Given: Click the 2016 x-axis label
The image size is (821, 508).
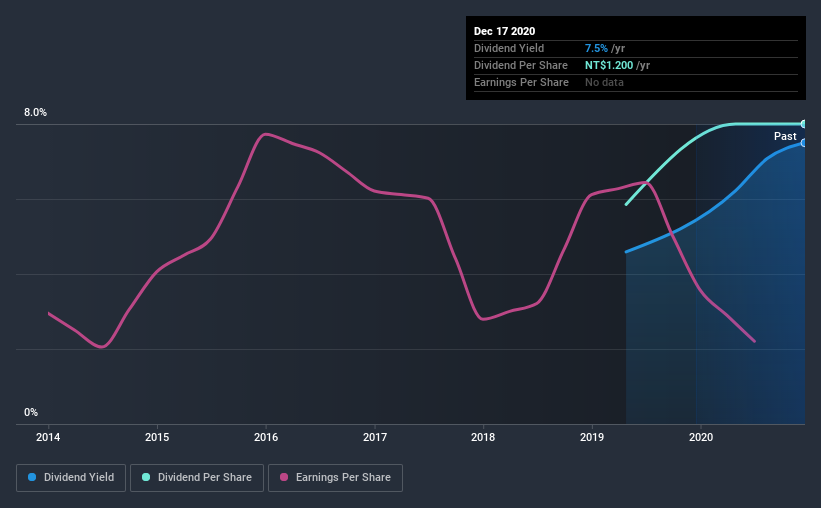Looking at the screenshot, I should (266, 437).
